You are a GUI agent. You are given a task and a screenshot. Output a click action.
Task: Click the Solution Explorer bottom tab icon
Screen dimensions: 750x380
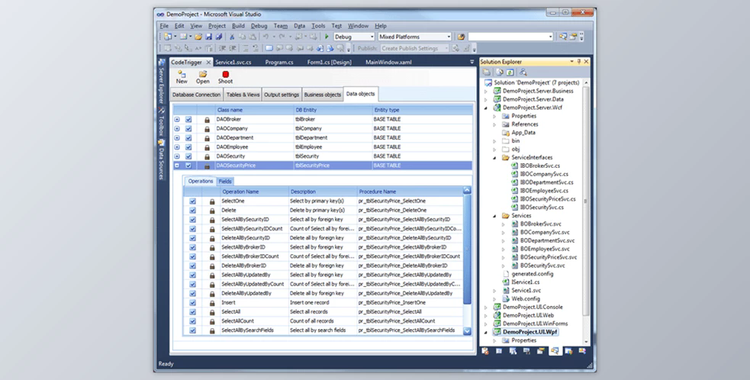coord(555,351)
